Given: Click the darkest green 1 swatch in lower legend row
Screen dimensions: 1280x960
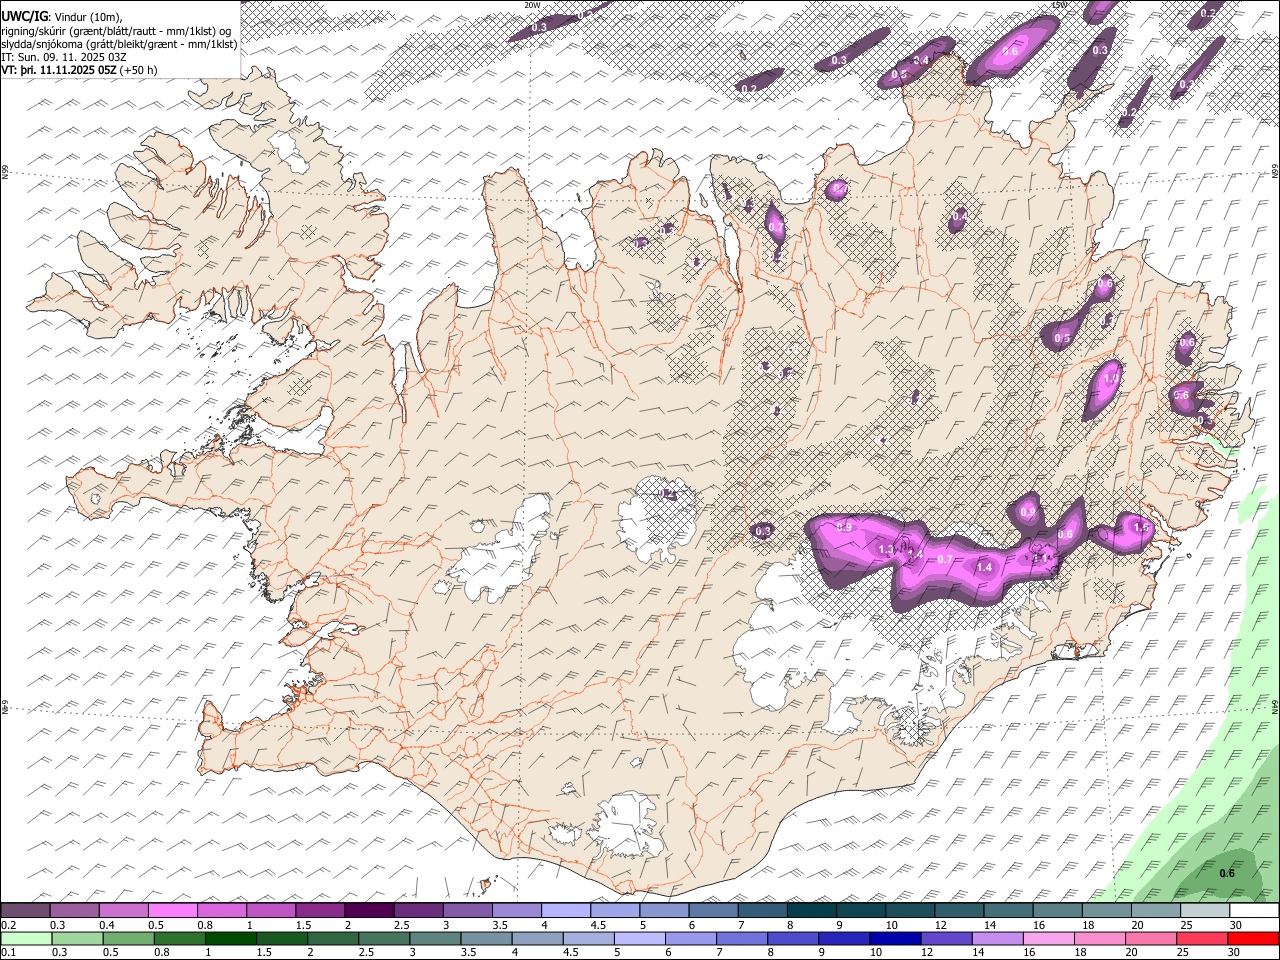Looking at the screenshot, I should coord(231,938).
